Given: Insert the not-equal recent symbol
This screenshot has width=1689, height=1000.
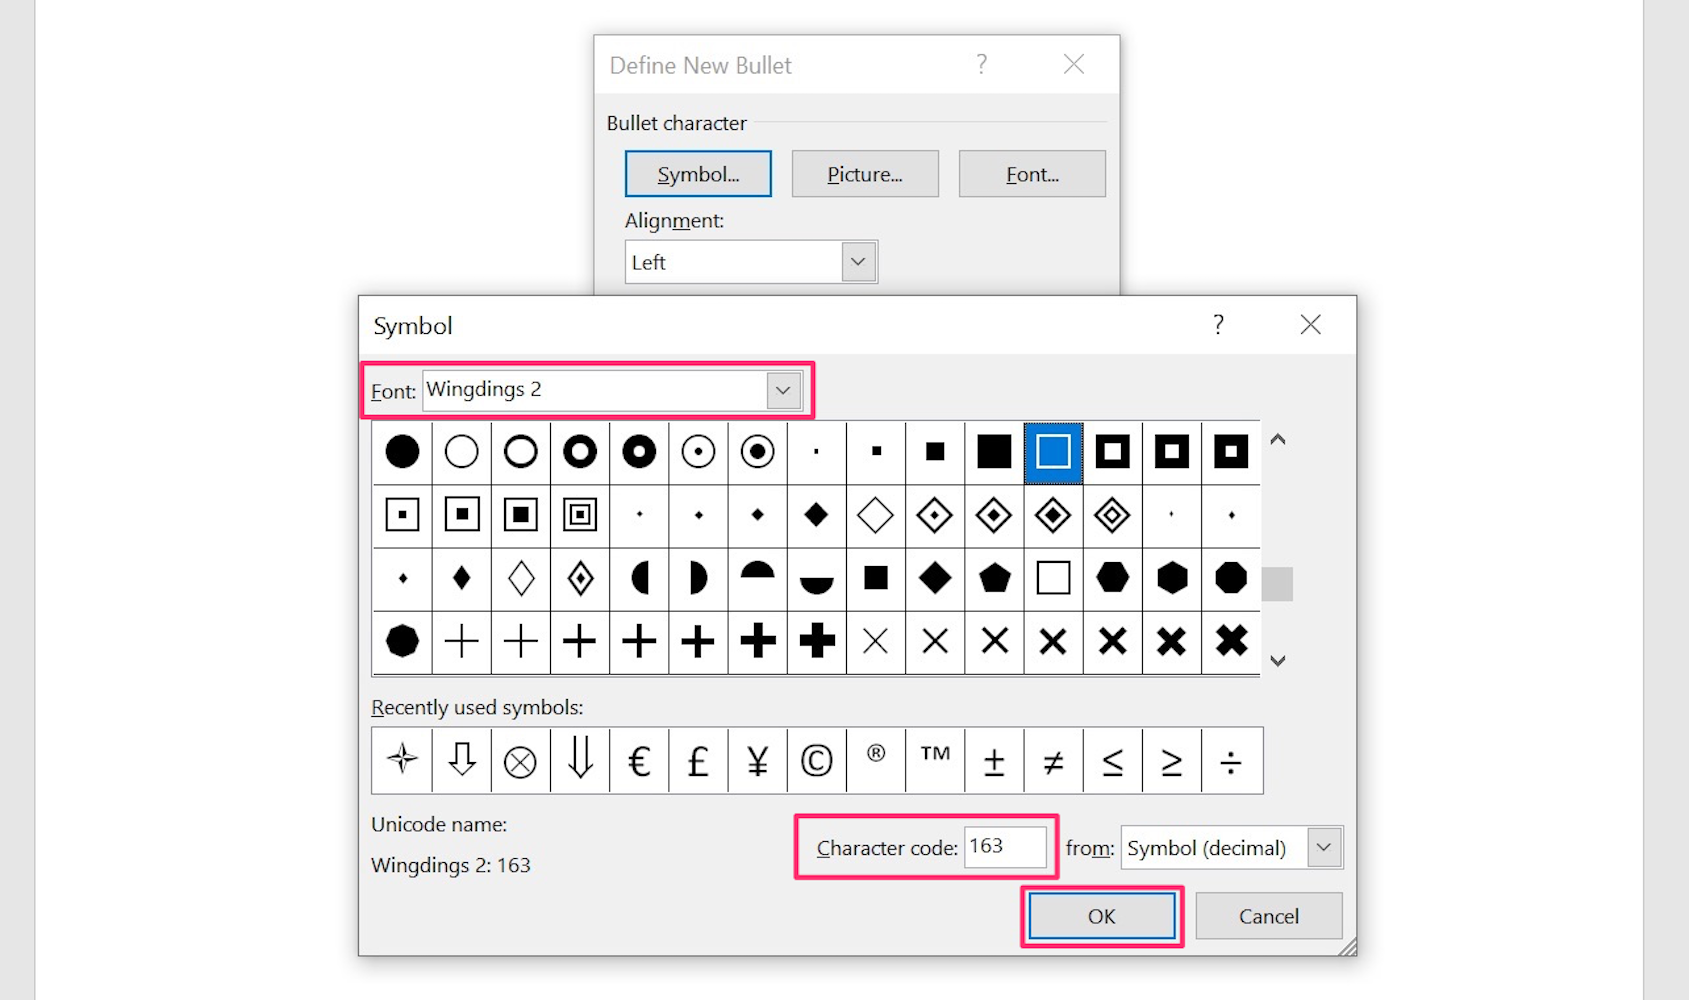Looking at the screenshot, I should click(x=1053, y=761).
